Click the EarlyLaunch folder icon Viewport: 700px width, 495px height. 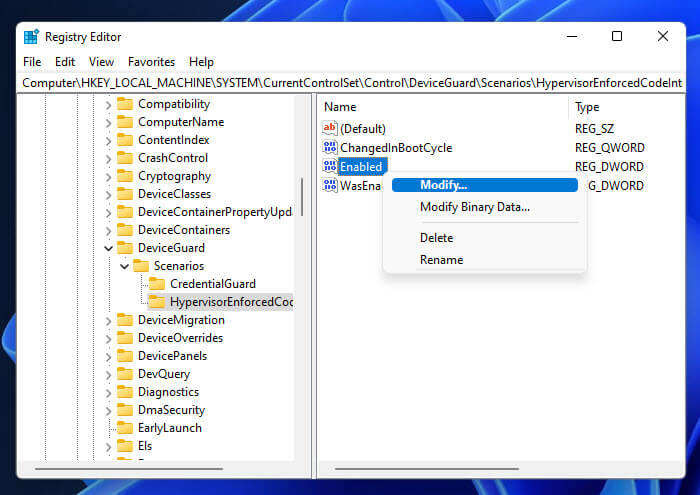tap(125, 428)
